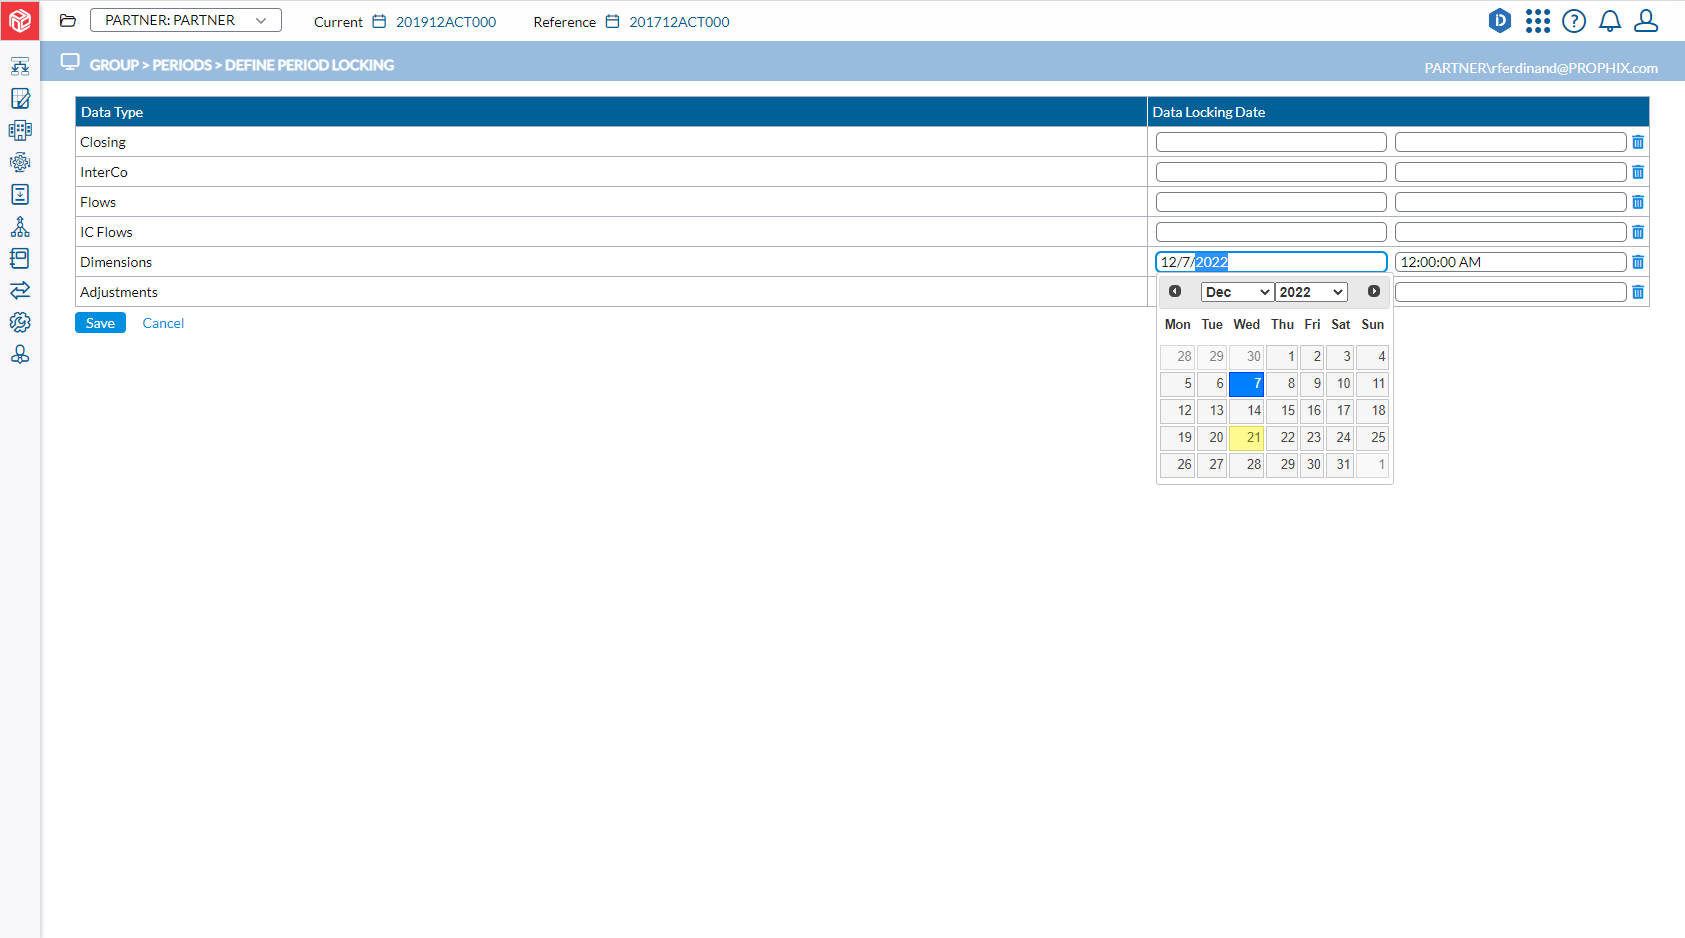Click trash icon for Dimensions row
The width and height of the screenshot is (1685, 938).
point(1637,262)
